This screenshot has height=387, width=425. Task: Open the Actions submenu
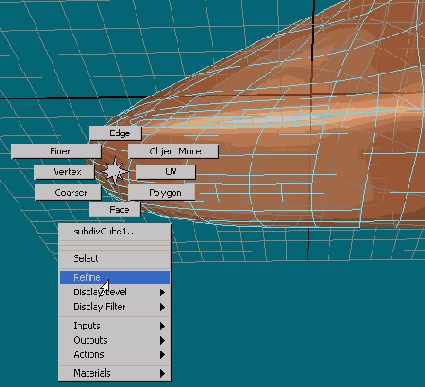click(115, 354)
